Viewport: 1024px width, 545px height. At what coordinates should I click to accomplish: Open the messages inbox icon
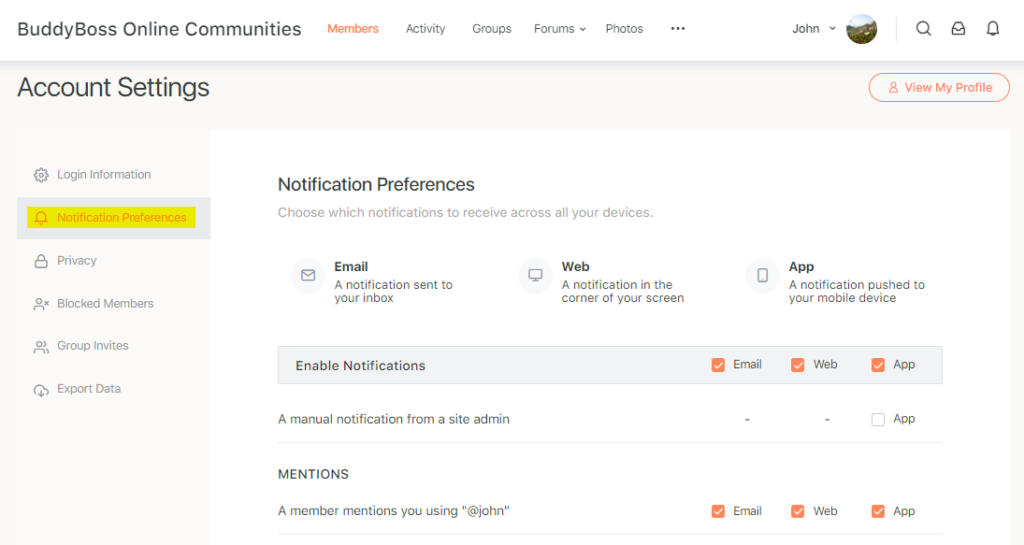click(958, 29)
